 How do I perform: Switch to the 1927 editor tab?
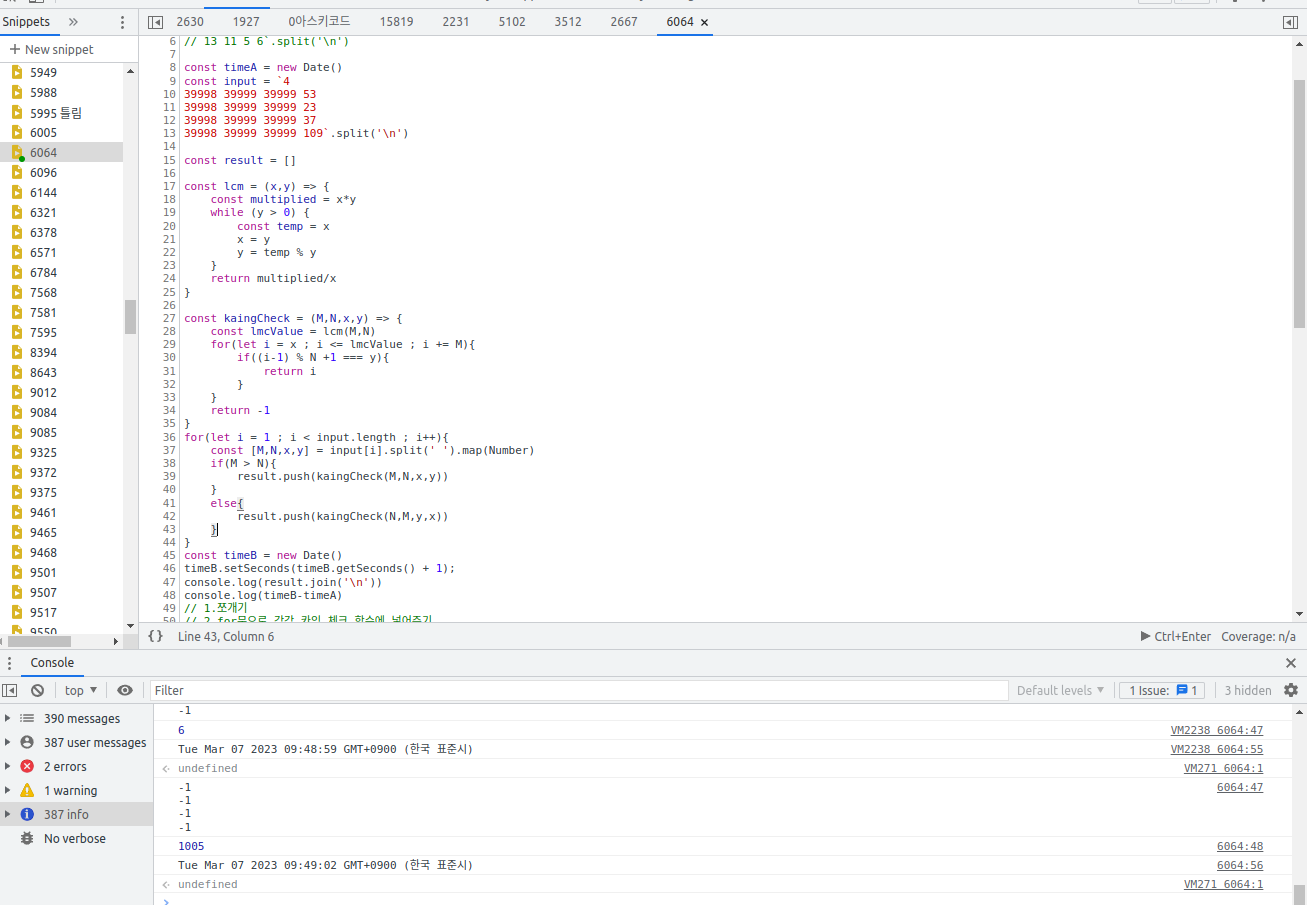tap(246, 22)
